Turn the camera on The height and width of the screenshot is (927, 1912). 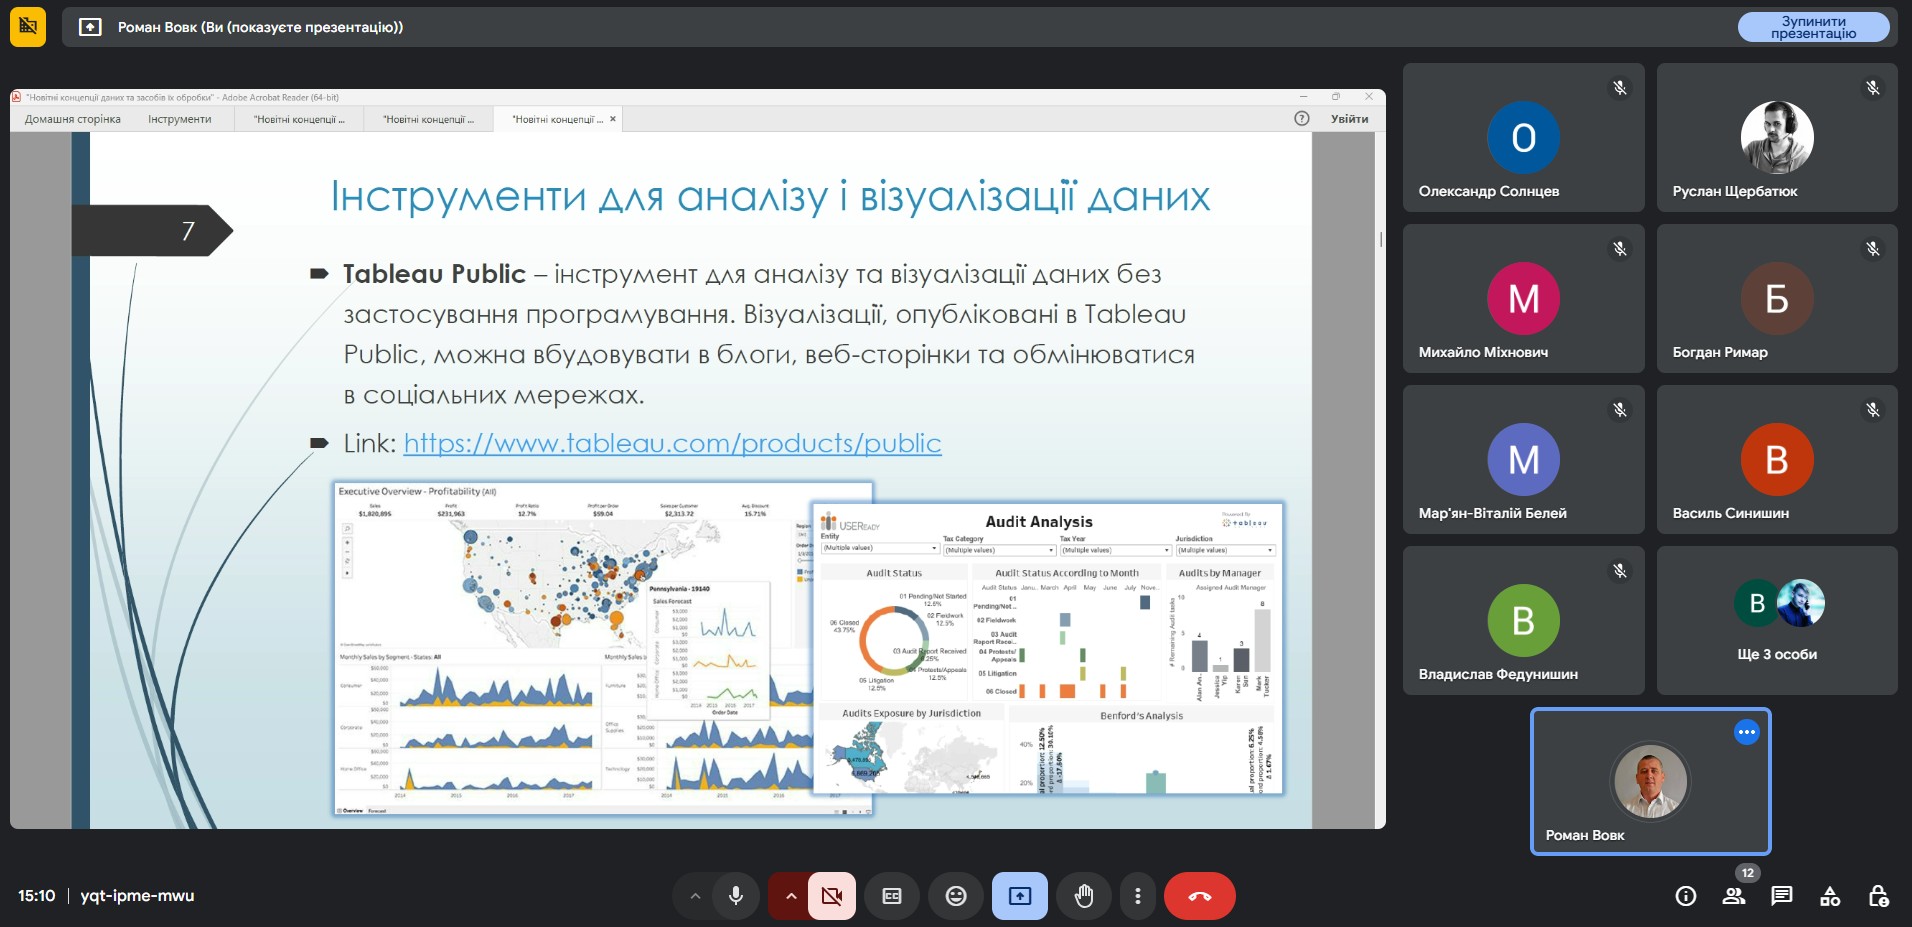832,896
